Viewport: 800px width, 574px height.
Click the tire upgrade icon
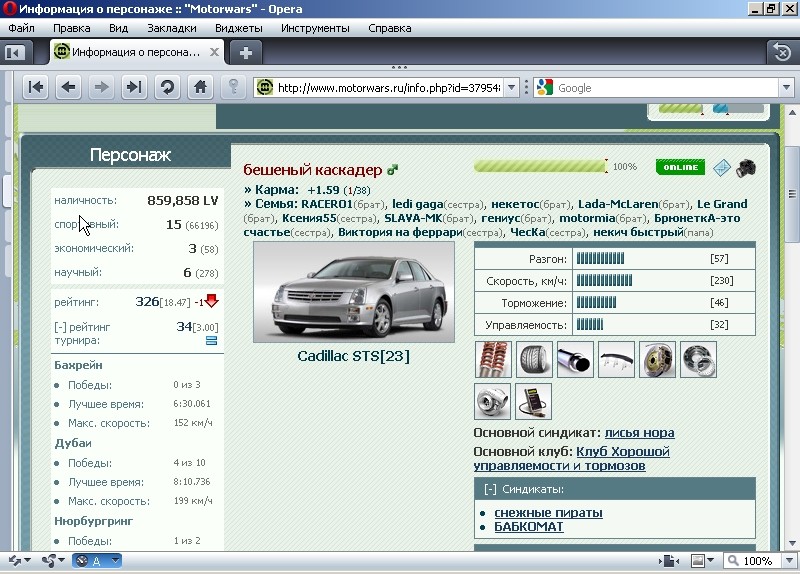pos(534,360)
